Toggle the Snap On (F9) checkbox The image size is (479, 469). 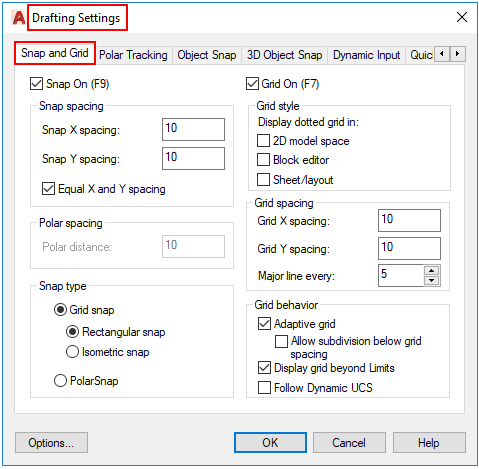[36, 84]
